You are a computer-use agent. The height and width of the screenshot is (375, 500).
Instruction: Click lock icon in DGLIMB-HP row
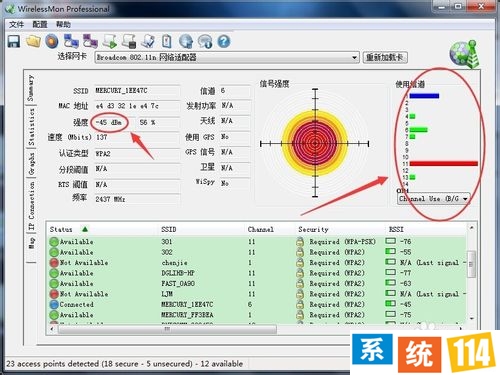click(300, 273)
